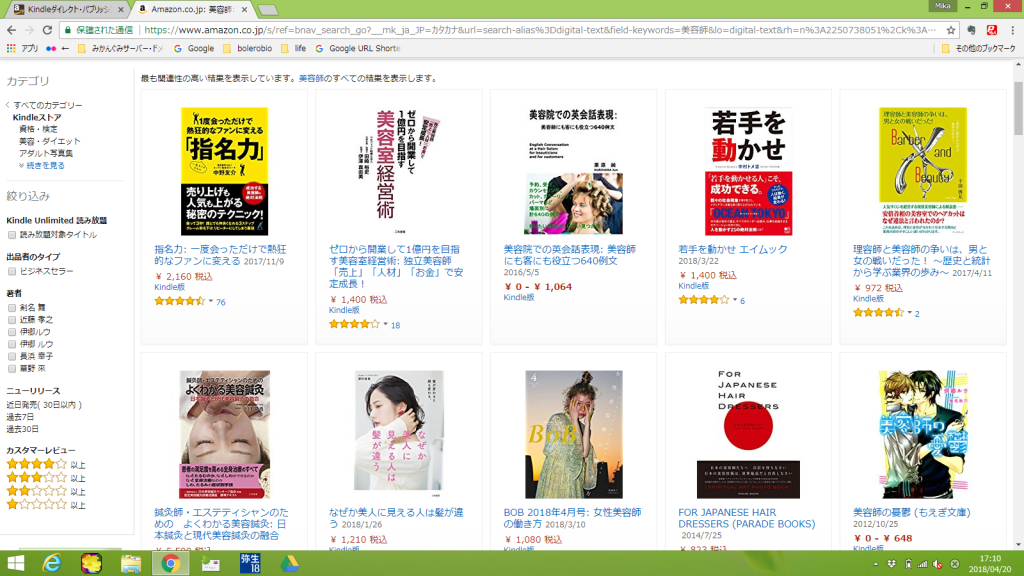The height and width of the screenshot is (576, 1024).
Task: Open the 76 reviews count link
Action: tap(221, 302)
